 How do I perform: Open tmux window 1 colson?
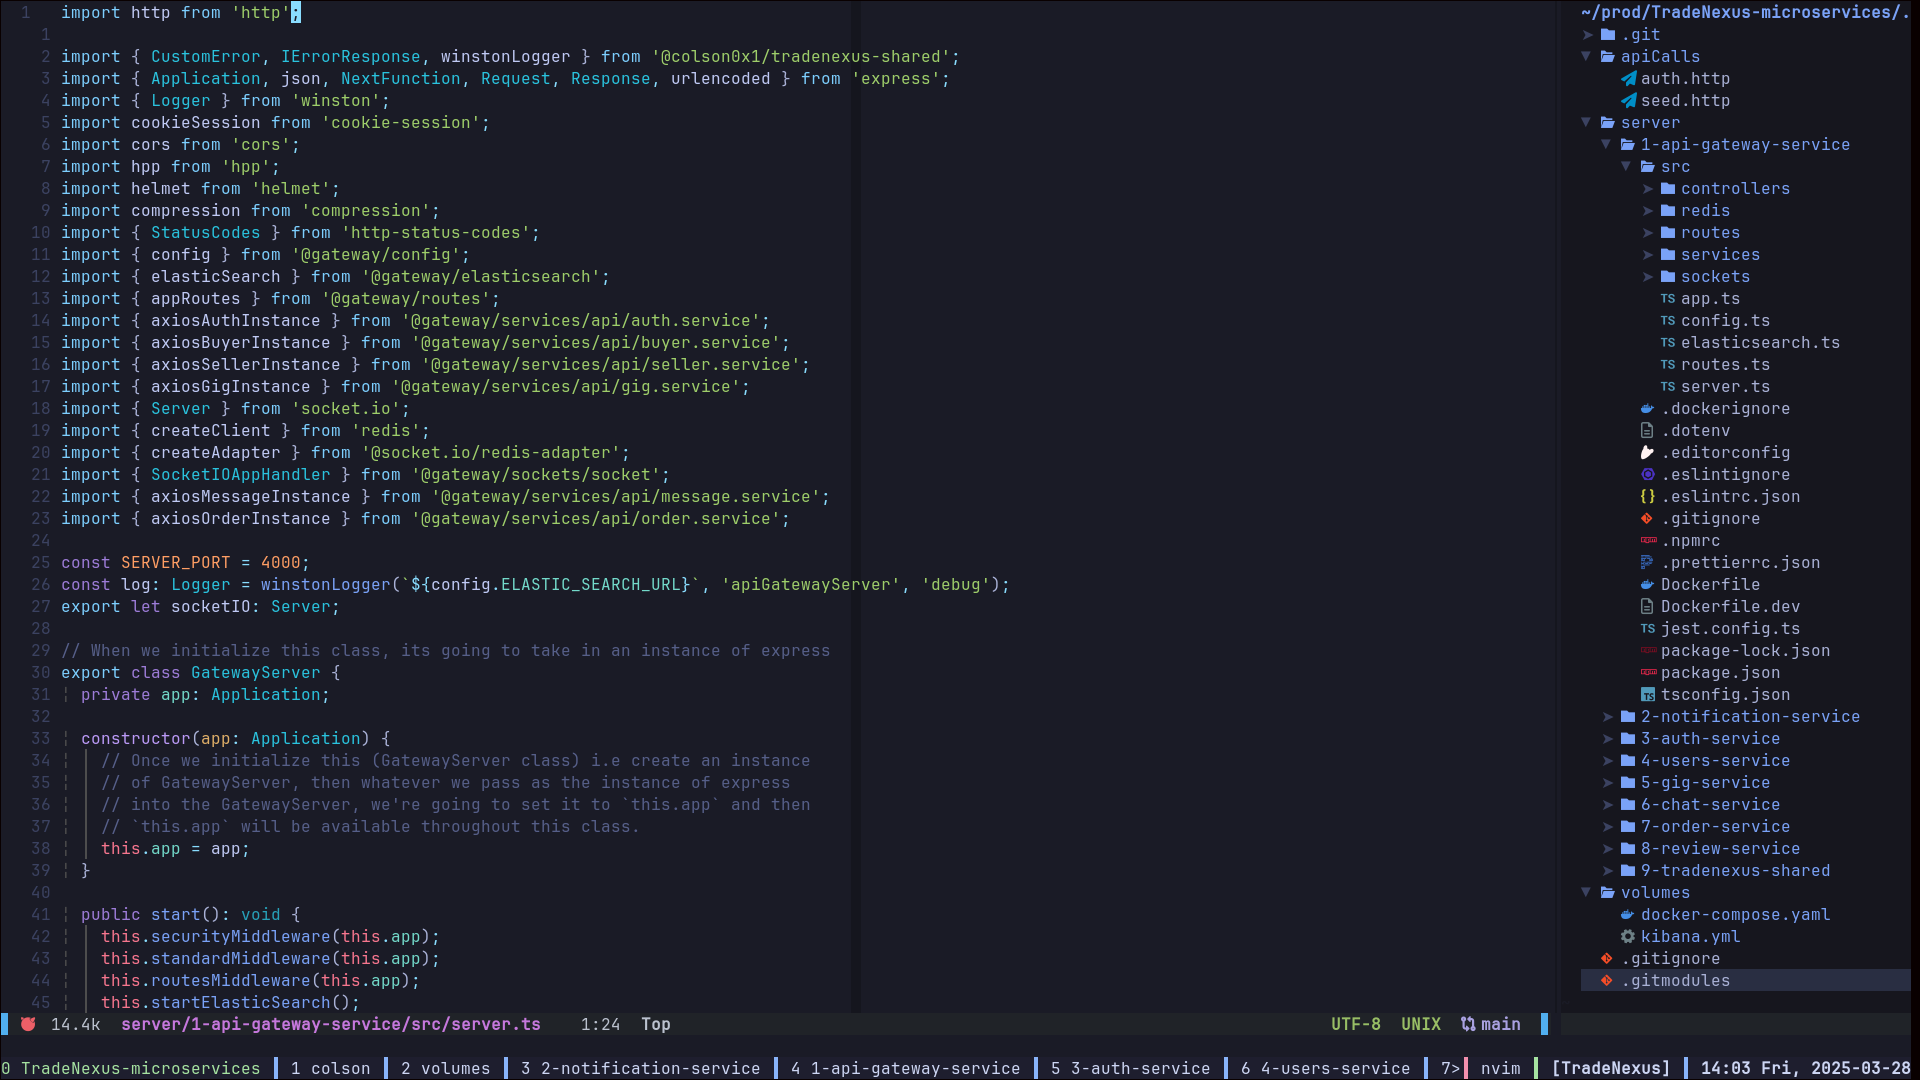[x=330, y=1068]
